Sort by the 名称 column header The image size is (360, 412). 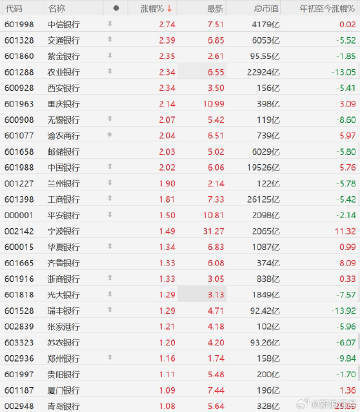click(57, 9)
